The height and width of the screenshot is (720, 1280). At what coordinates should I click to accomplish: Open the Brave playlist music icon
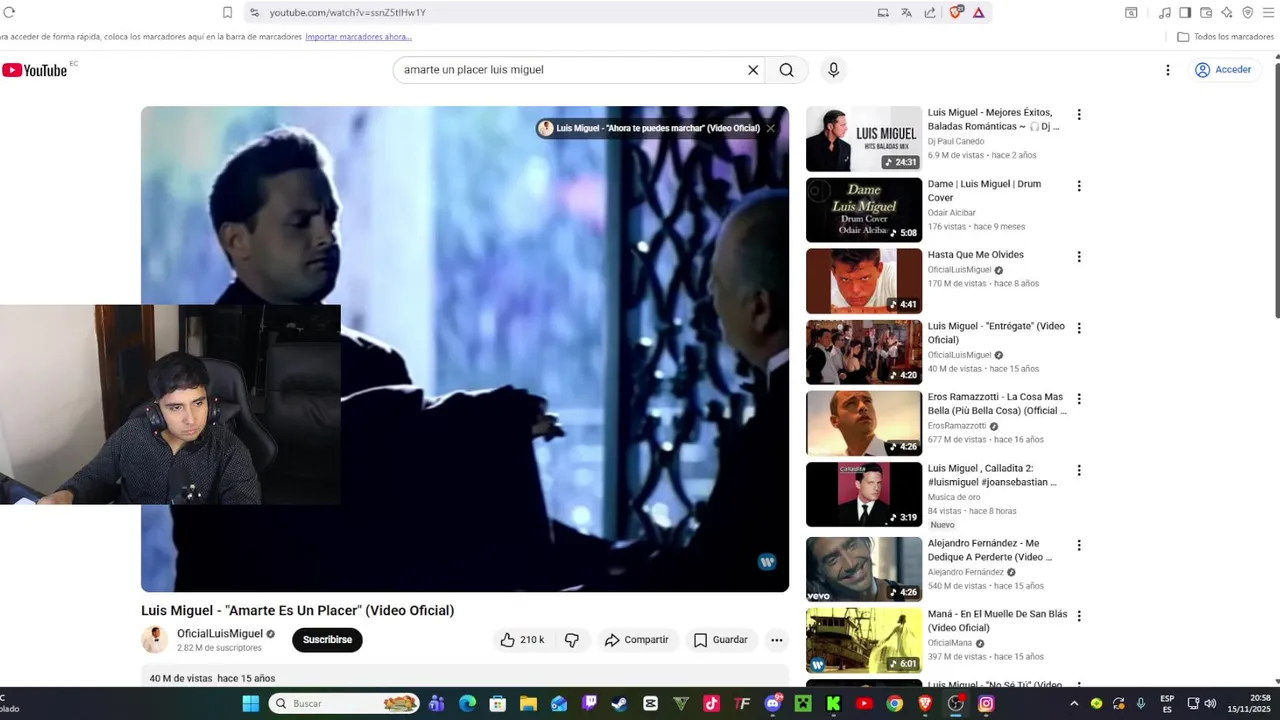(1164, 12)
